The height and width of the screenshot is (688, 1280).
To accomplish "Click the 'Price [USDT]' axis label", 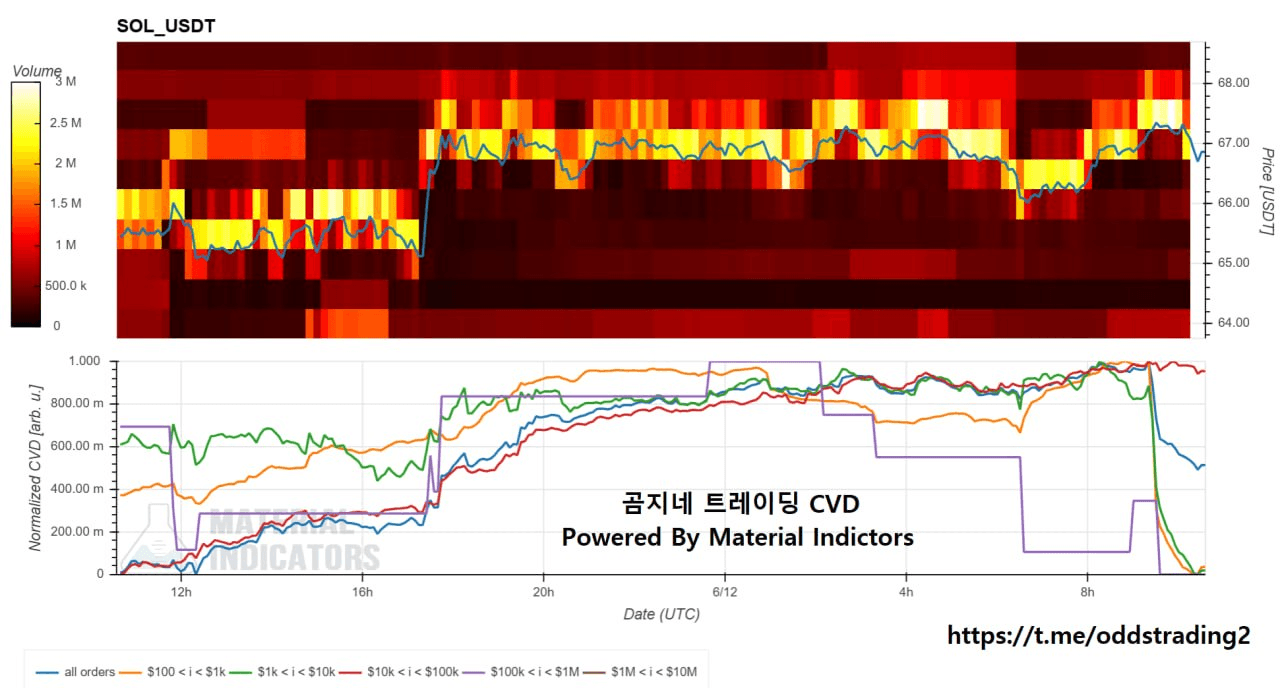I will [1266, 191].
